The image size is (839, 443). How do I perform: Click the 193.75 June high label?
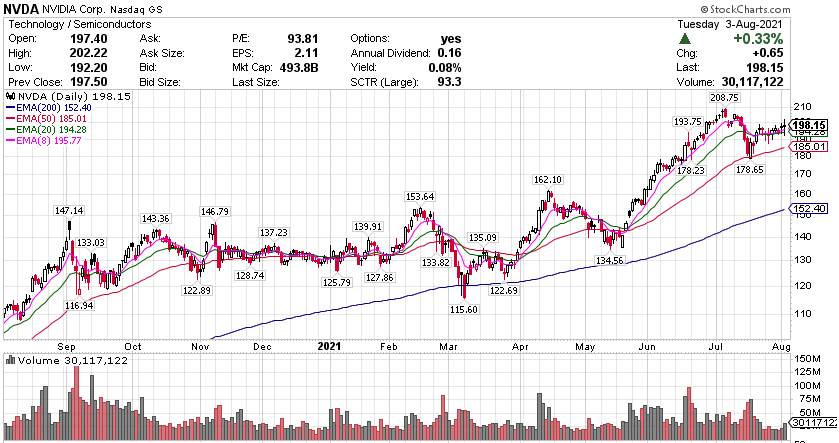[688, 121]
